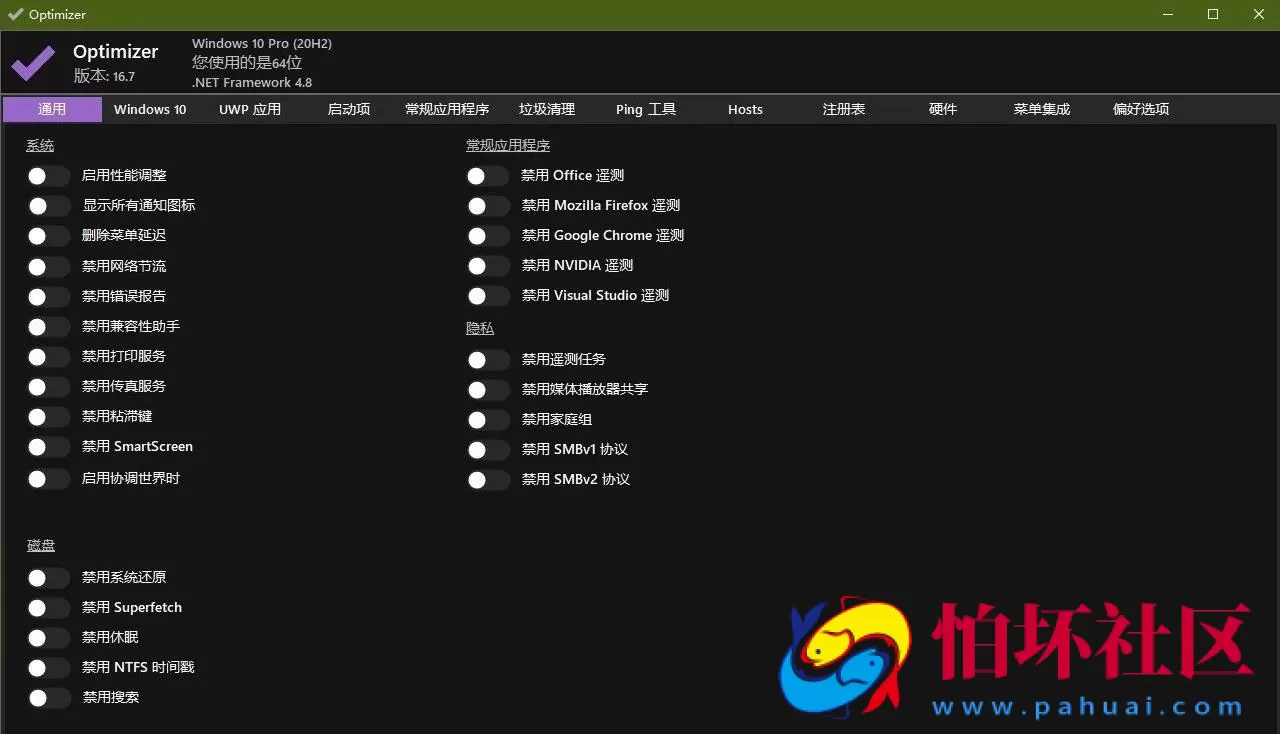
Task: Enable 禁用系统还原
Action: click(47, 577)
